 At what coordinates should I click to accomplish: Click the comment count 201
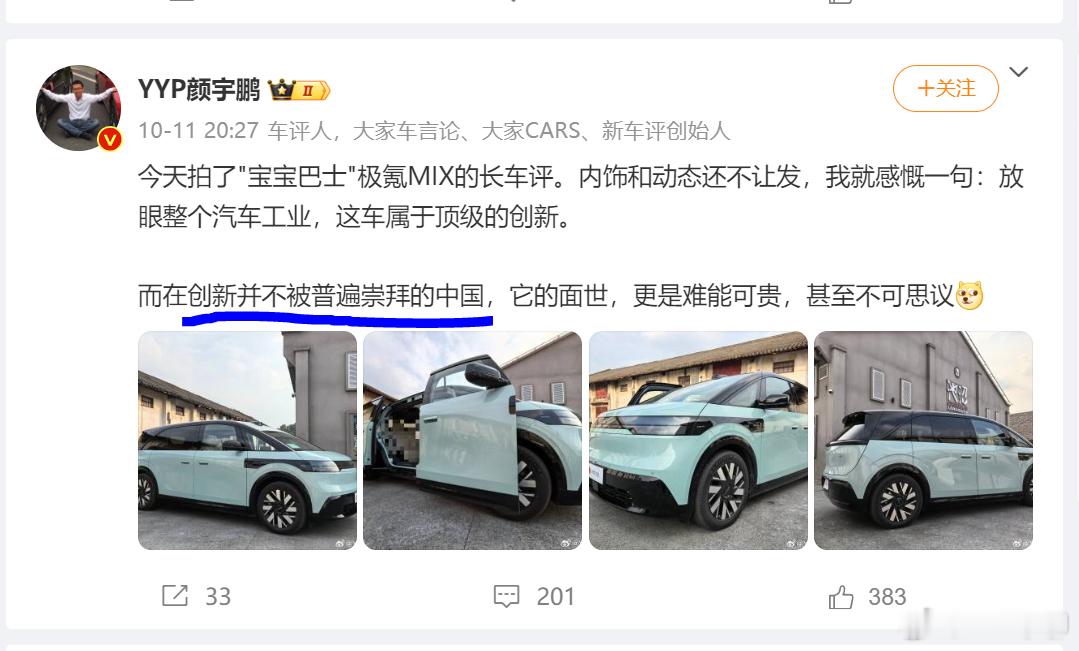pyautogui.click(x=555, y=596)
